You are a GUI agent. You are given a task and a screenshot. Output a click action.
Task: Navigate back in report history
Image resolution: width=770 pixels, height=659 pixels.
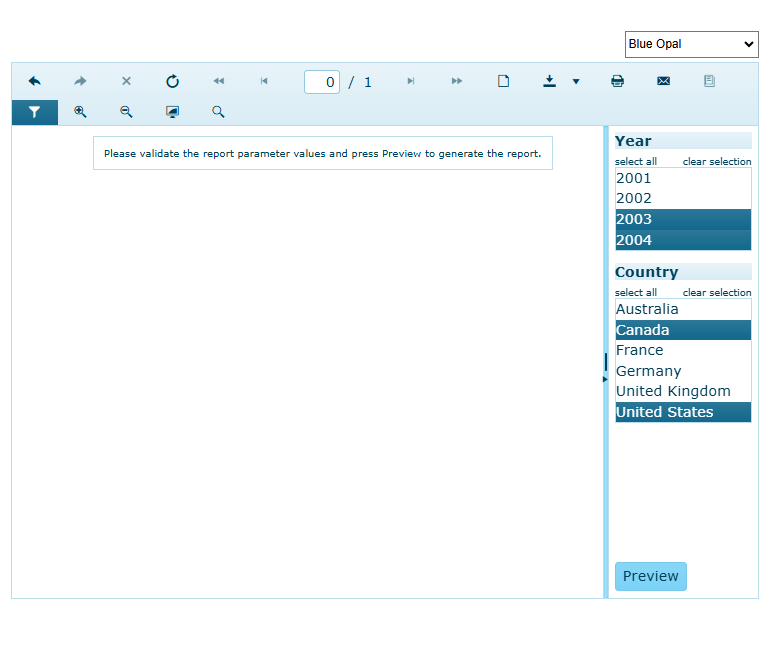click(x=35, y=82)
